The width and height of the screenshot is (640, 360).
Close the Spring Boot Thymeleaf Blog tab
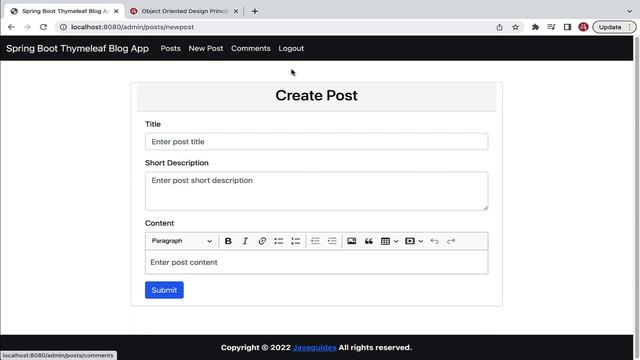click(116, 11)
